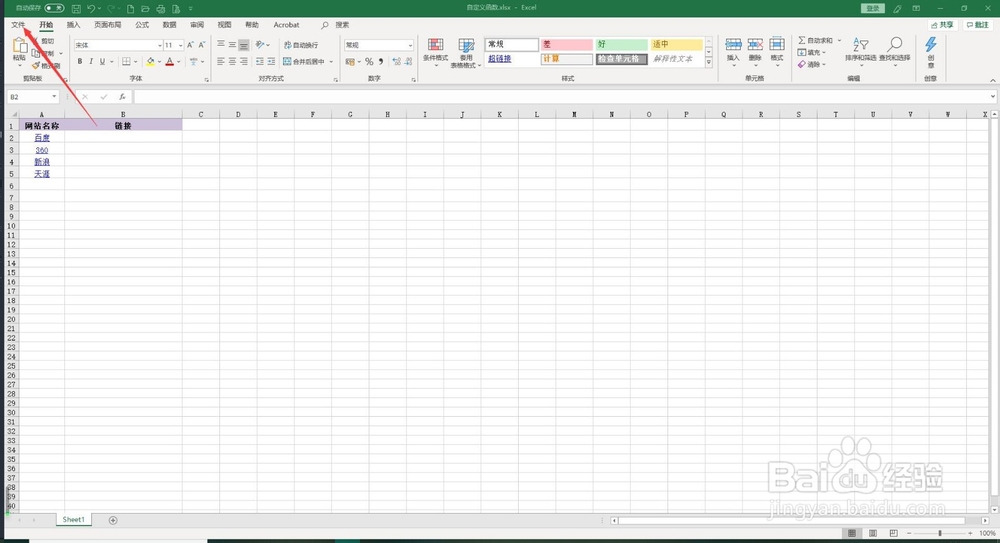Screen dimensions: 1000x543
Task: Click the Save icon in the quick access toolbar
Action: (76, 8)
